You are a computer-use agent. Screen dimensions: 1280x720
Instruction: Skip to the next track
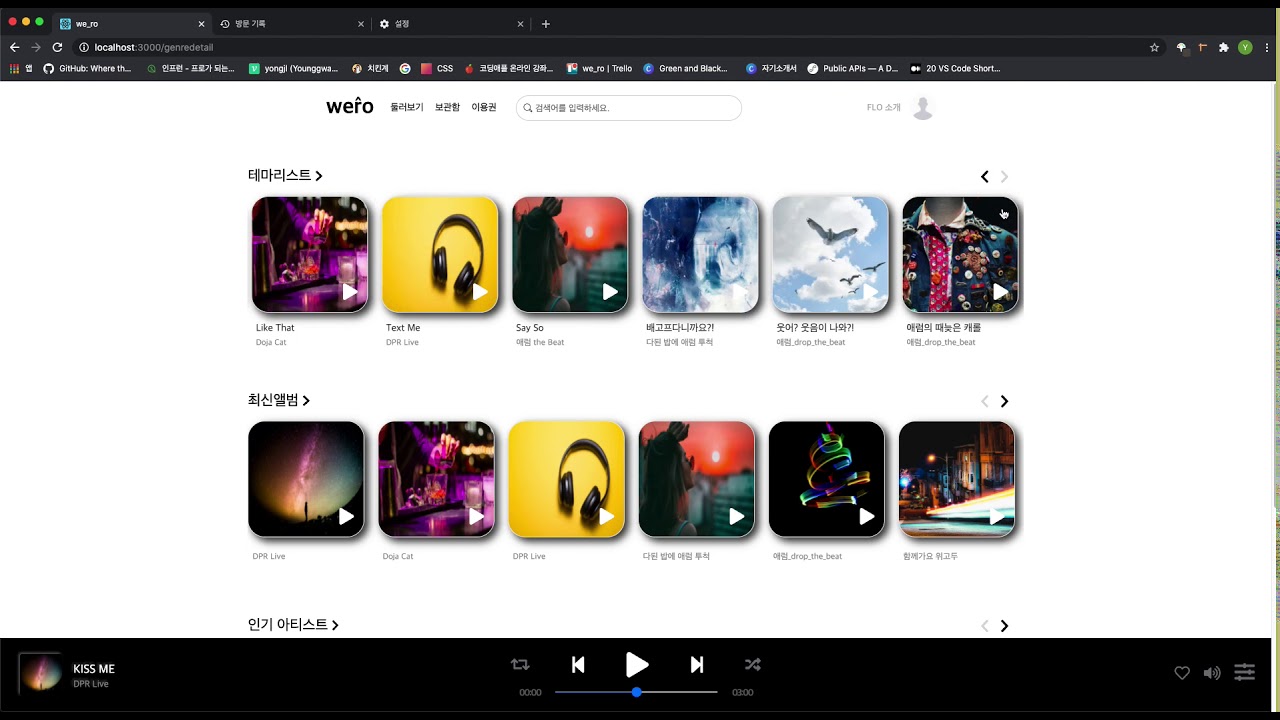coord(697,665)
